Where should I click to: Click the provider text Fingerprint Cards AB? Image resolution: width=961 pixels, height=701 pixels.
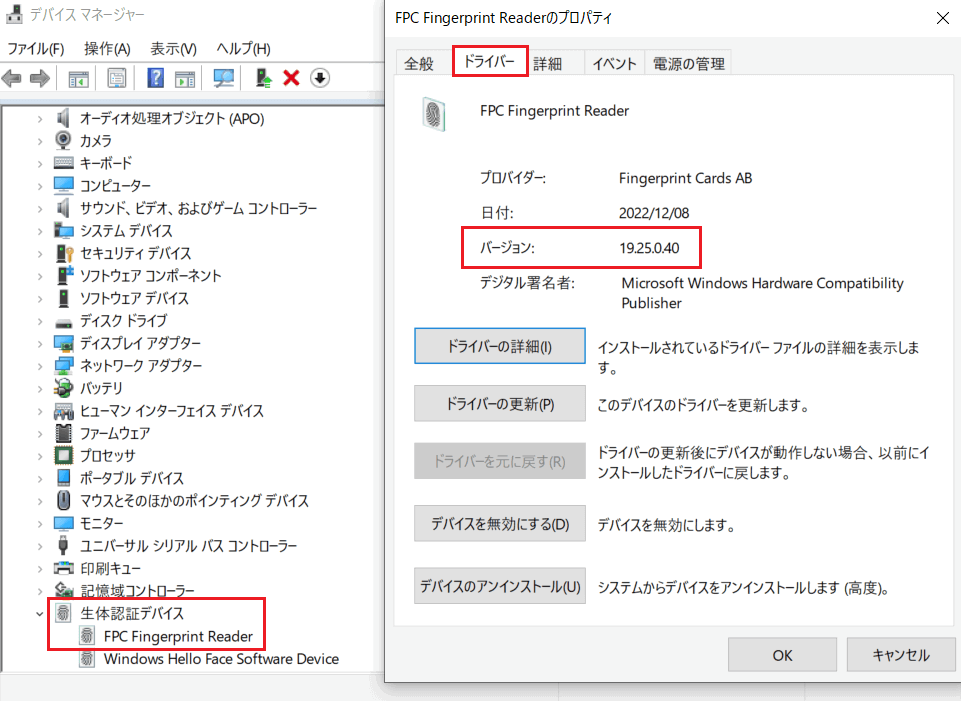pyautogui.click(x=685, y=178)
